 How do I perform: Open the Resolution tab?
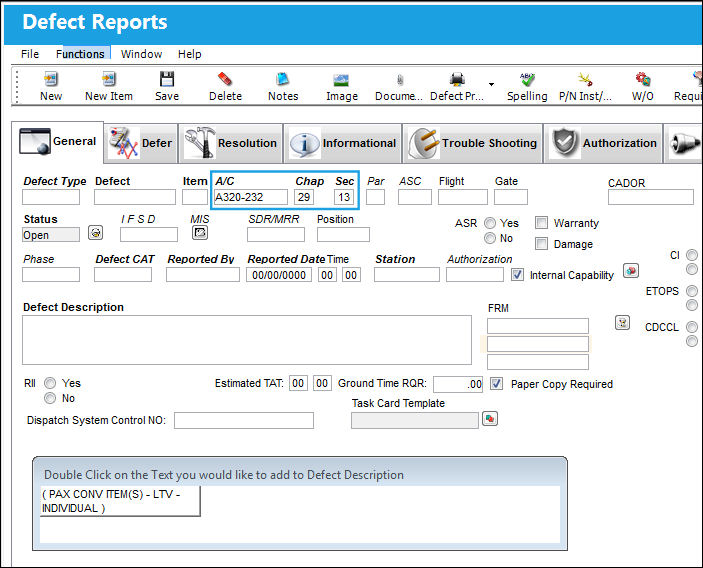pos(231,143)
